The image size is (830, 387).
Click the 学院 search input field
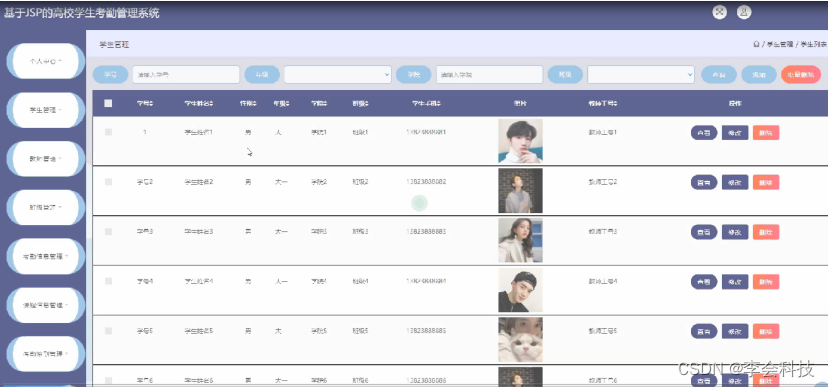(490, 75)
